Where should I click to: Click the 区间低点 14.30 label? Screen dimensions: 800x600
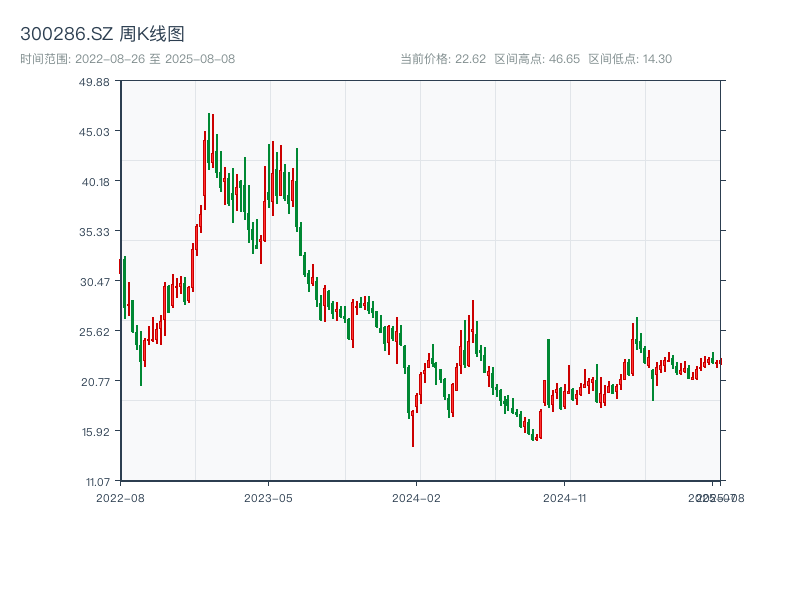point(630,59)
